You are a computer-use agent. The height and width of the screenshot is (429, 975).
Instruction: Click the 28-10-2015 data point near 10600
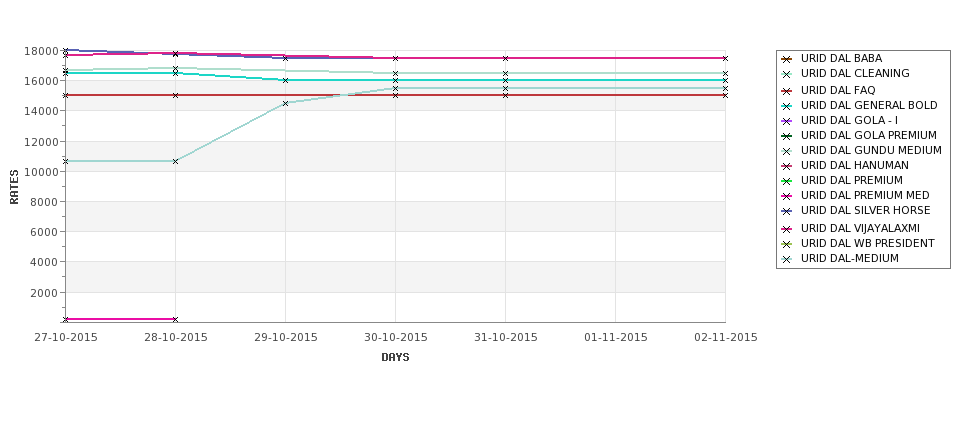[x=175, y=162]
